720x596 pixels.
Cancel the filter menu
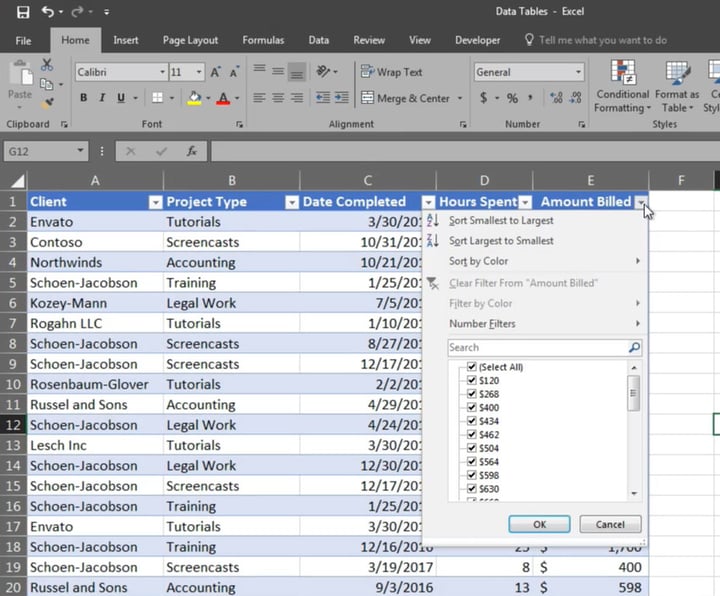[x=610, y=524]
